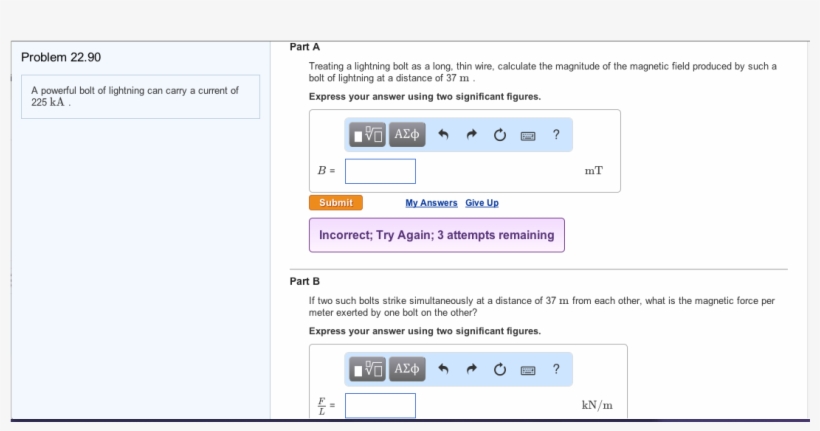Click the Incorrect; Try Again feedback box

coord(436,235)
